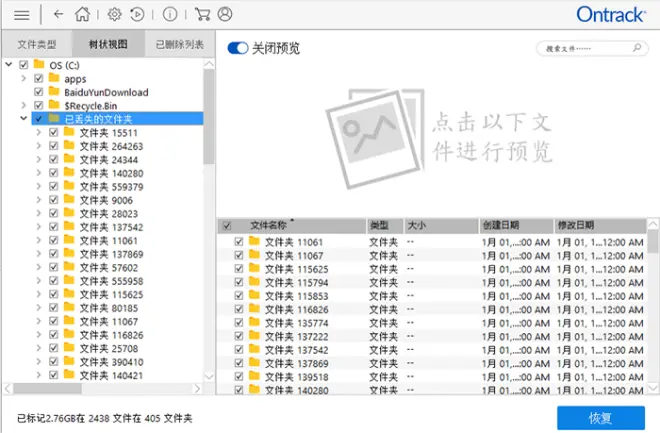660x433 pixels.
Task: Expand 文件夹 57602 tree node
Action: (39, 267)
